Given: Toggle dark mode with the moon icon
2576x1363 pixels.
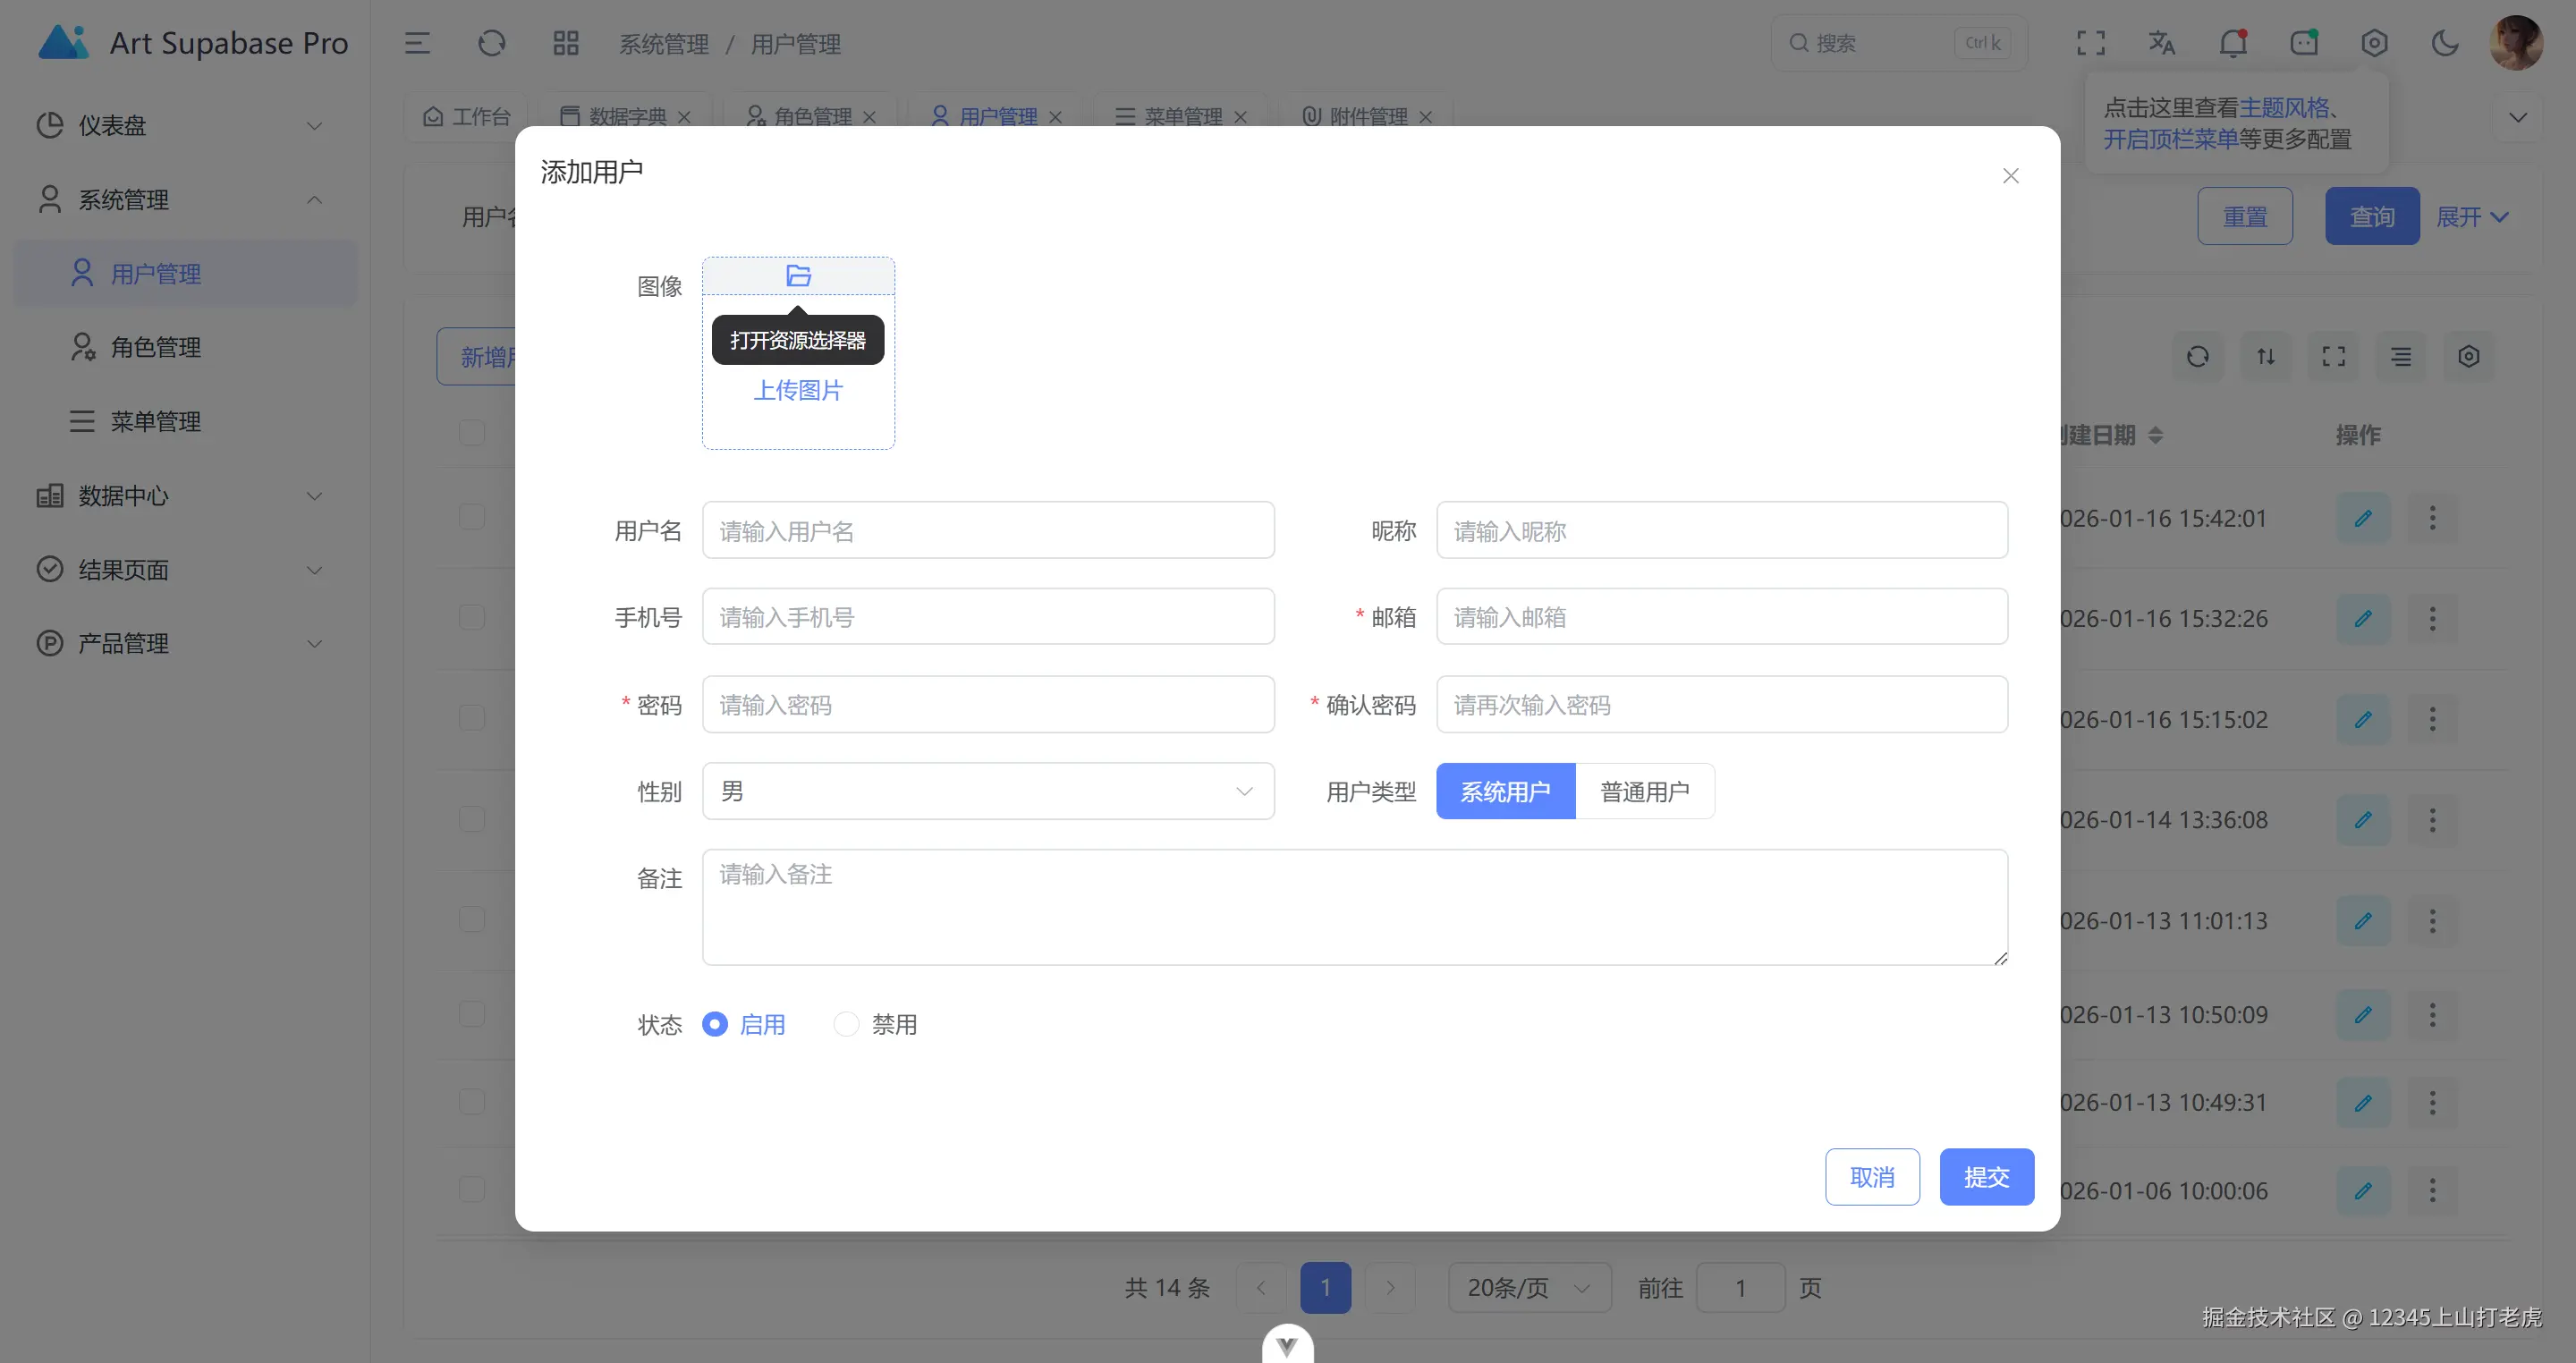Looking at the screenshot, I should (x=2446, y=43).
